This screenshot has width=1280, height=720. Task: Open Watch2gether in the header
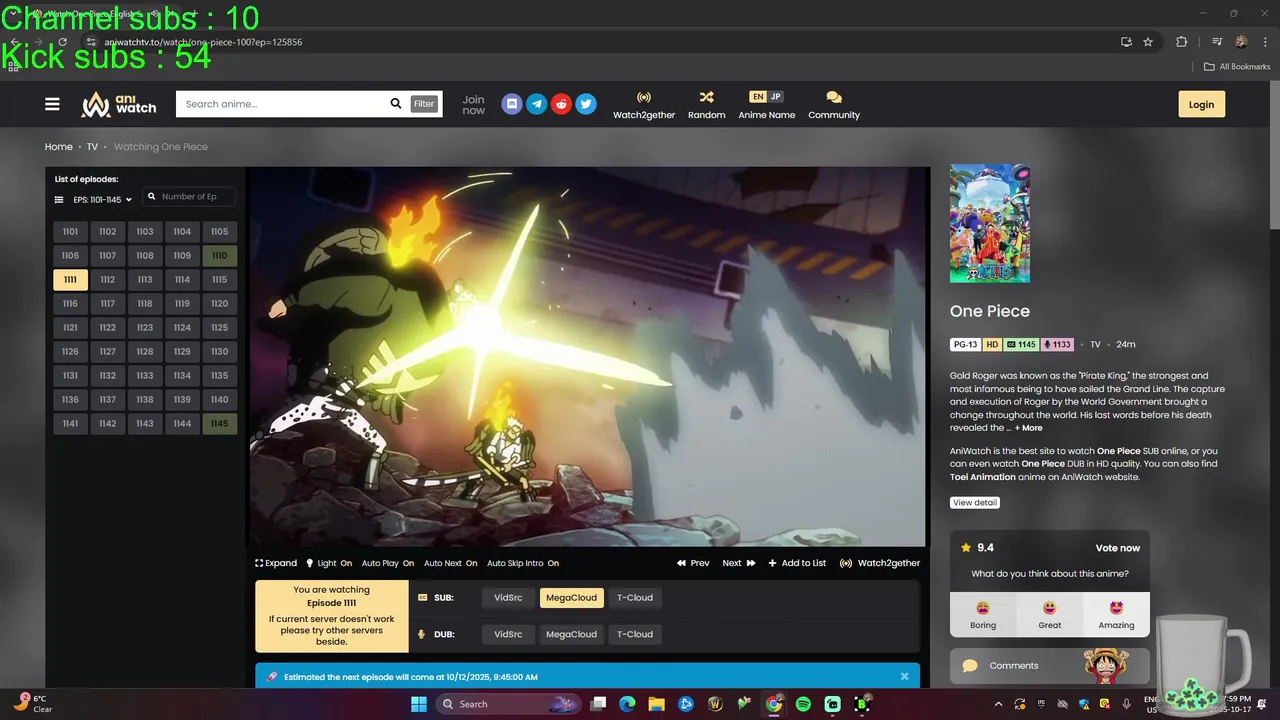coord(644,105)
